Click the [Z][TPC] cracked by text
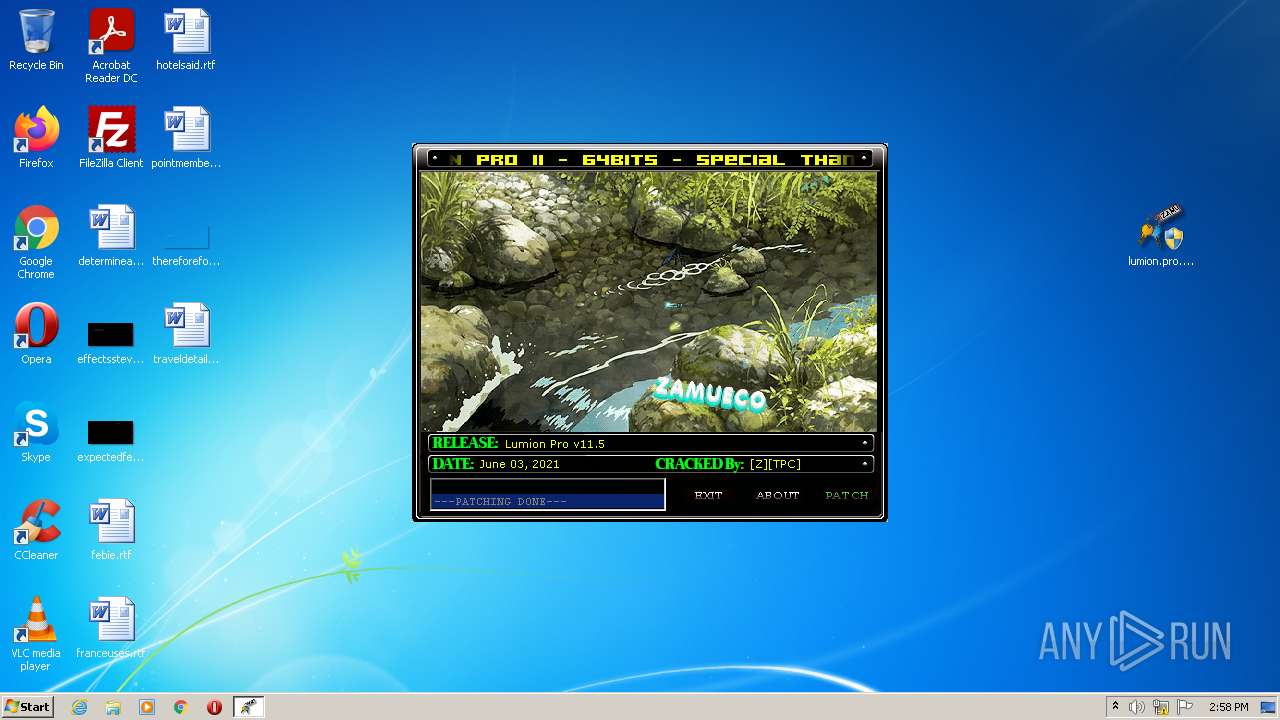 point(775,464)
